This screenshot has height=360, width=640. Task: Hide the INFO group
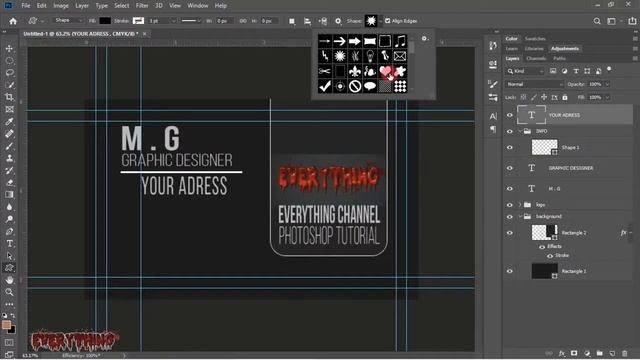510,131
